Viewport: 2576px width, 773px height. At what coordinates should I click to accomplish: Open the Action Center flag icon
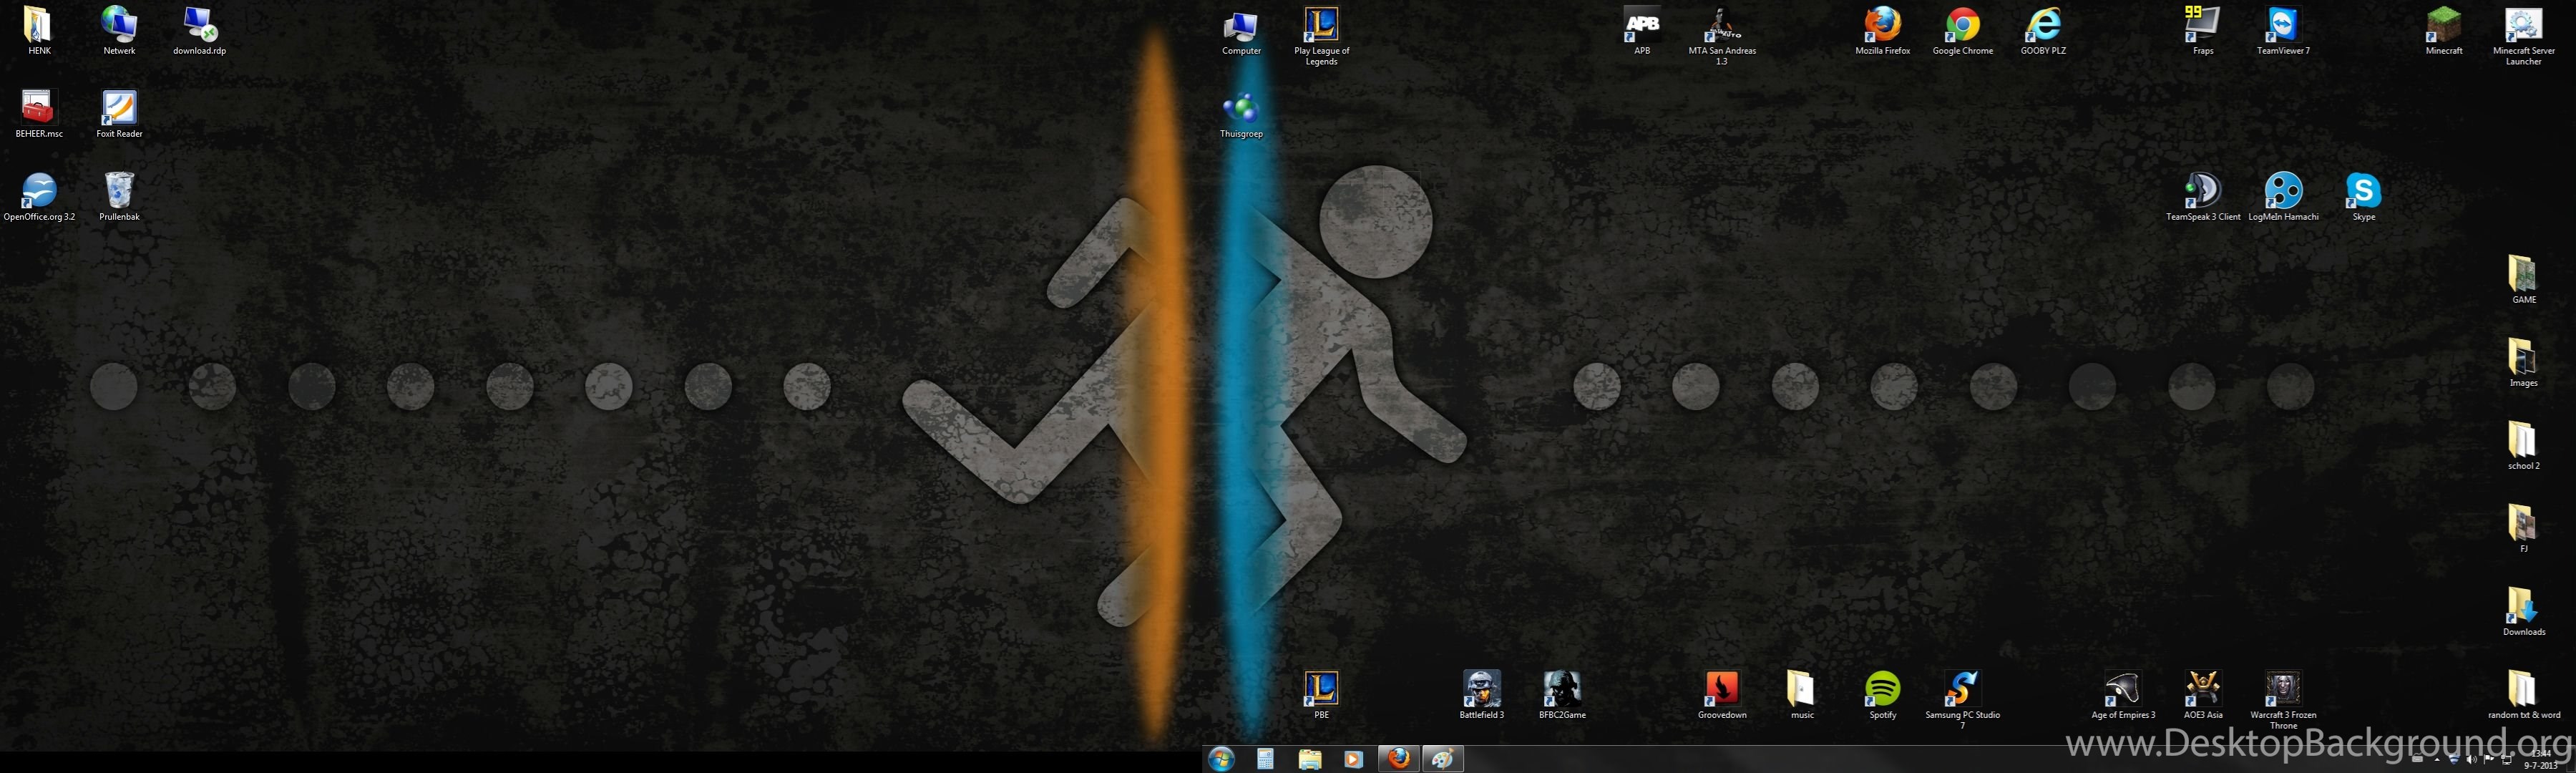[2489, 760]
